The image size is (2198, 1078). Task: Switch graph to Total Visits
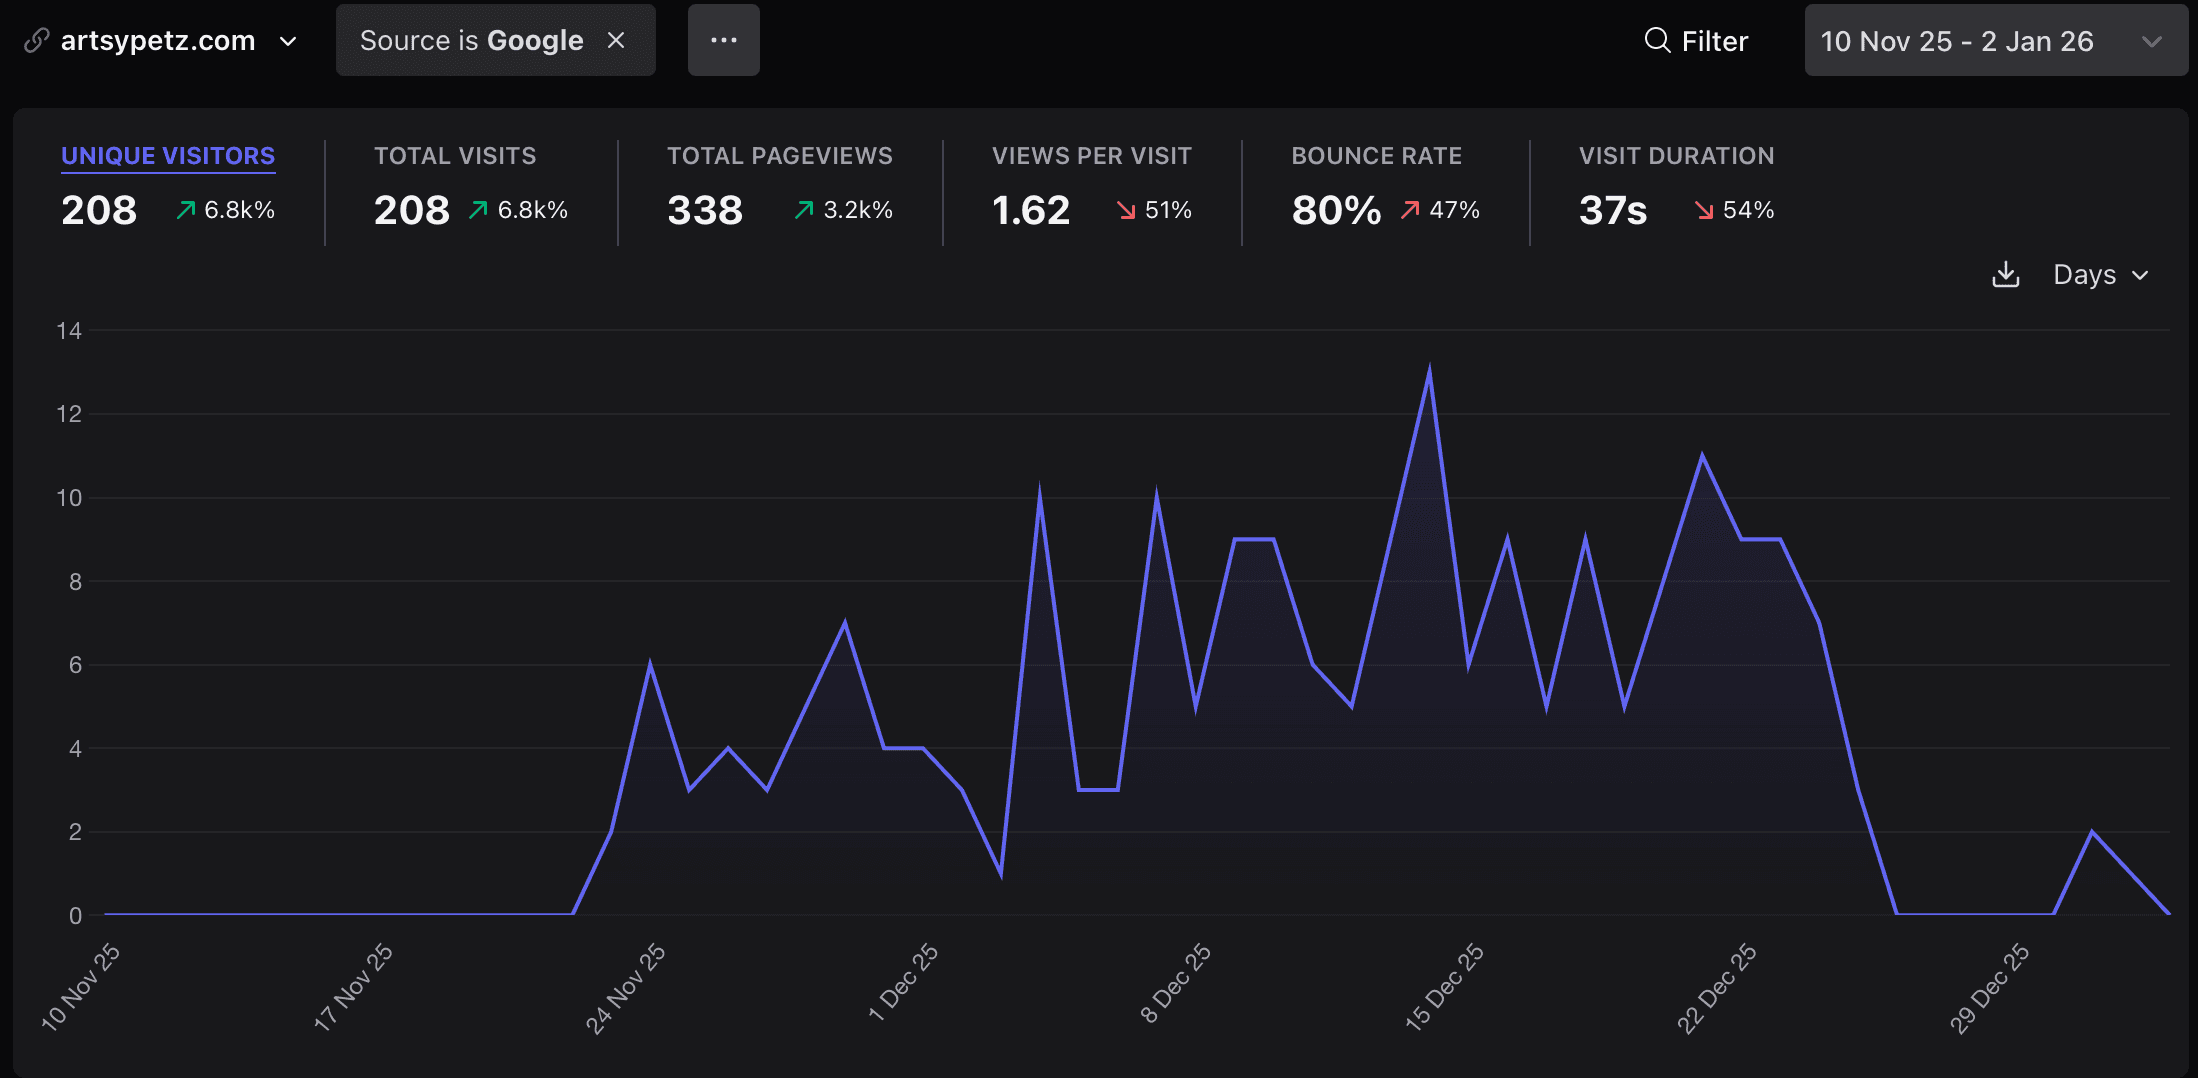[x=455, y=156]
